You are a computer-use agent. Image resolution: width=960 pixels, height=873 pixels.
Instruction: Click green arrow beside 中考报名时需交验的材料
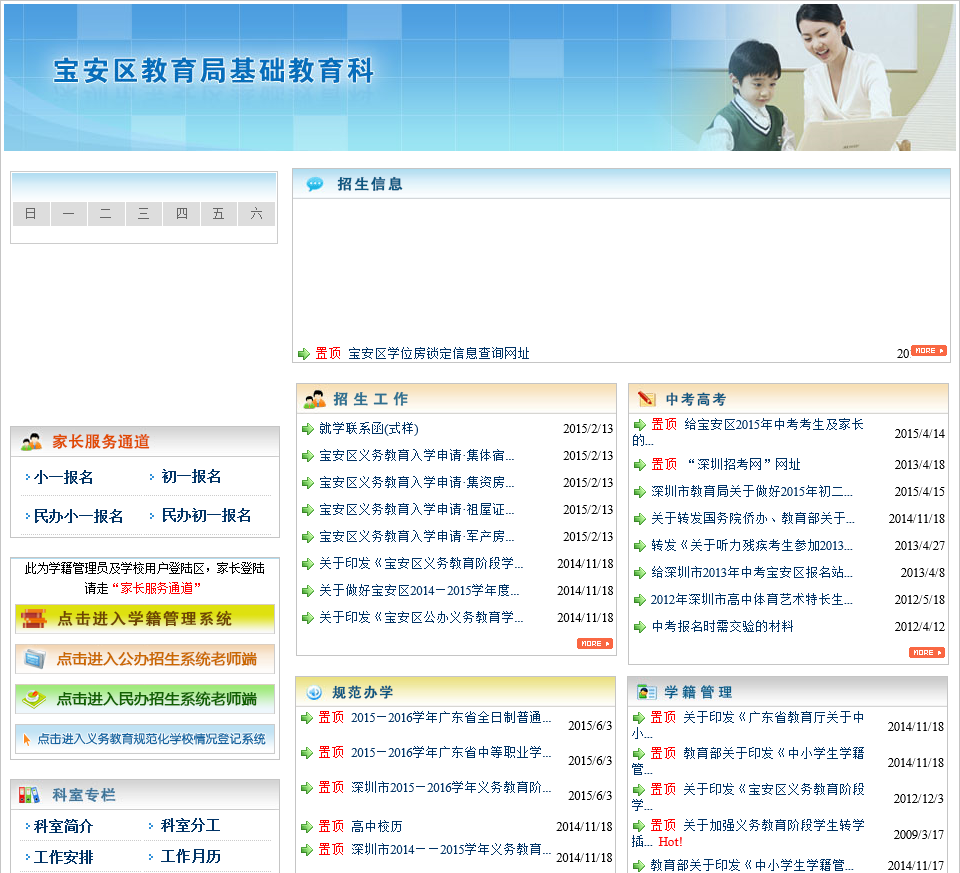640,627
